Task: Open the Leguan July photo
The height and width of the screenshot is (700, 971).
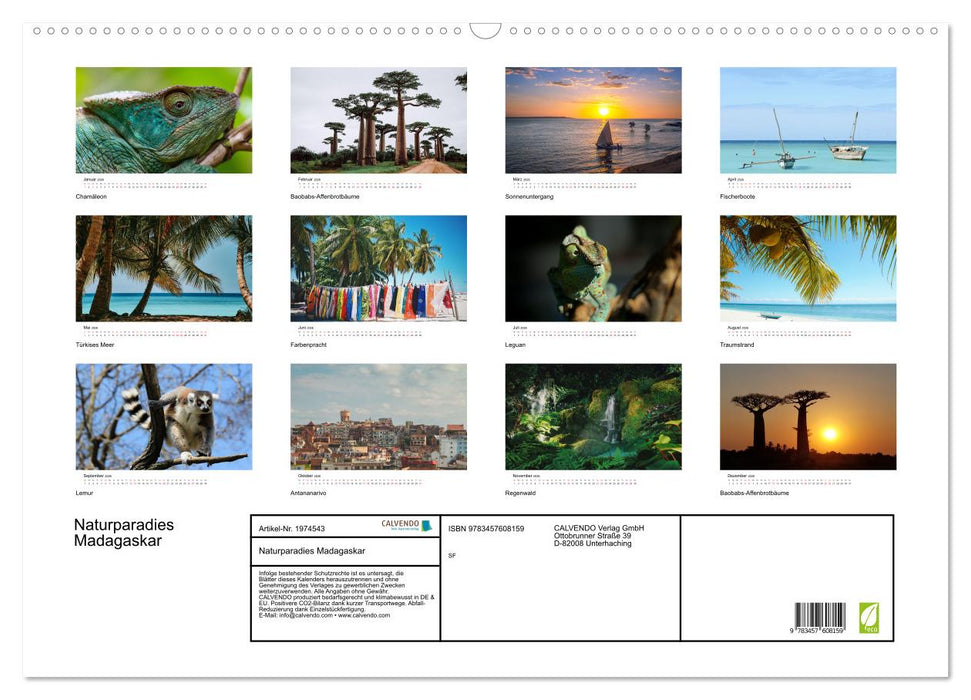Action: point(593,267)
